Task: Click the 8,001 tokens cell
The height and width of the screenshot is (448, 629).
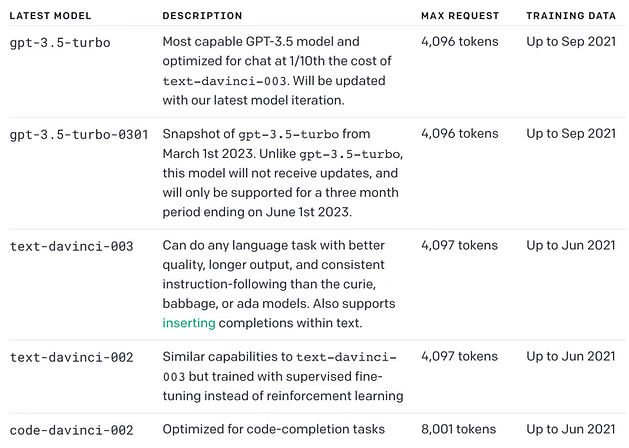Action: tap(459, 429)
